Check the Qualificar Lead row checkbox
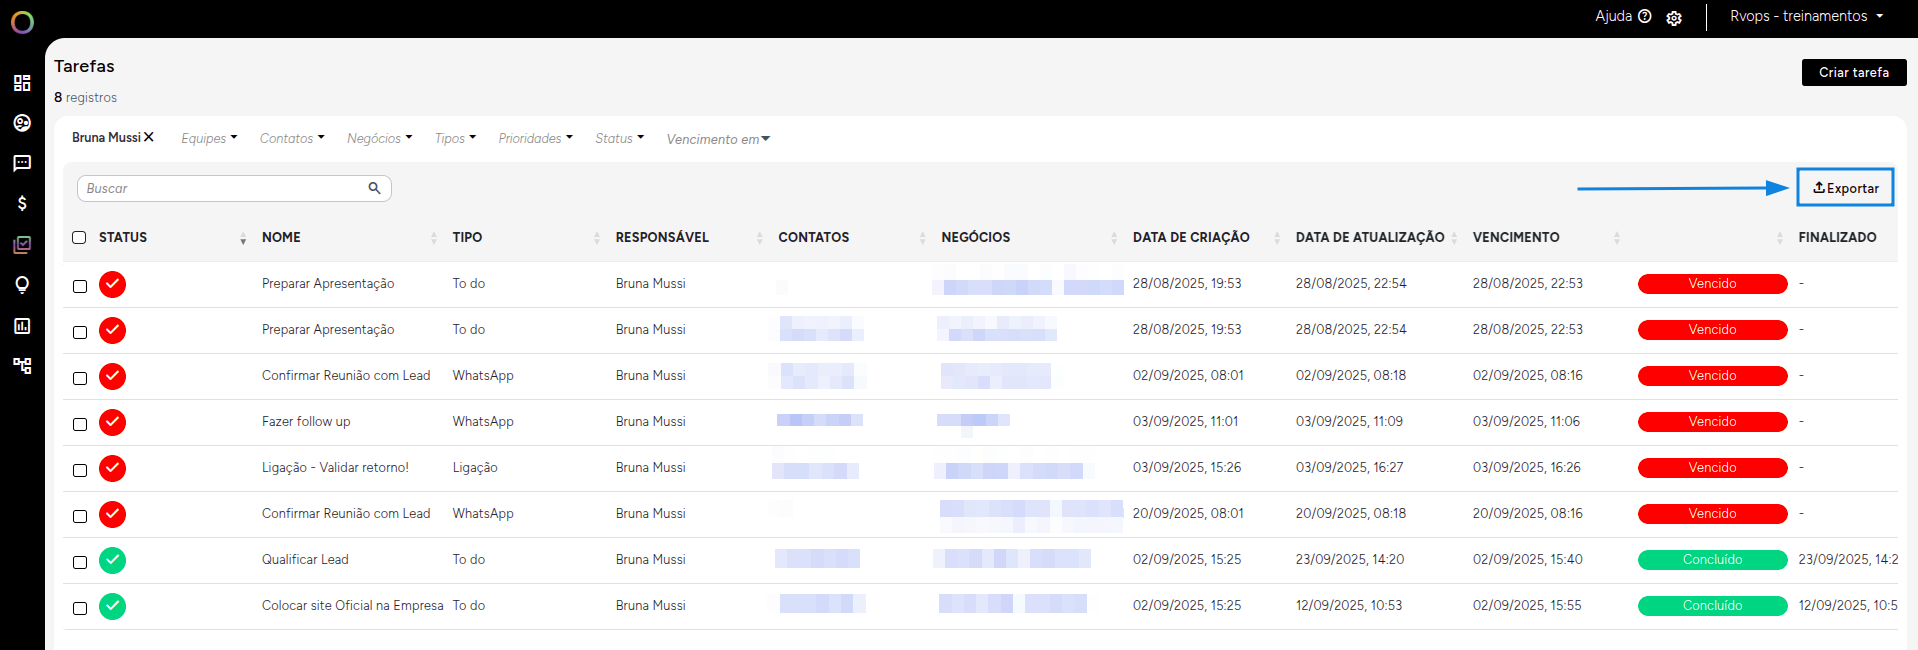The image size is (1918, 650). 80,562
